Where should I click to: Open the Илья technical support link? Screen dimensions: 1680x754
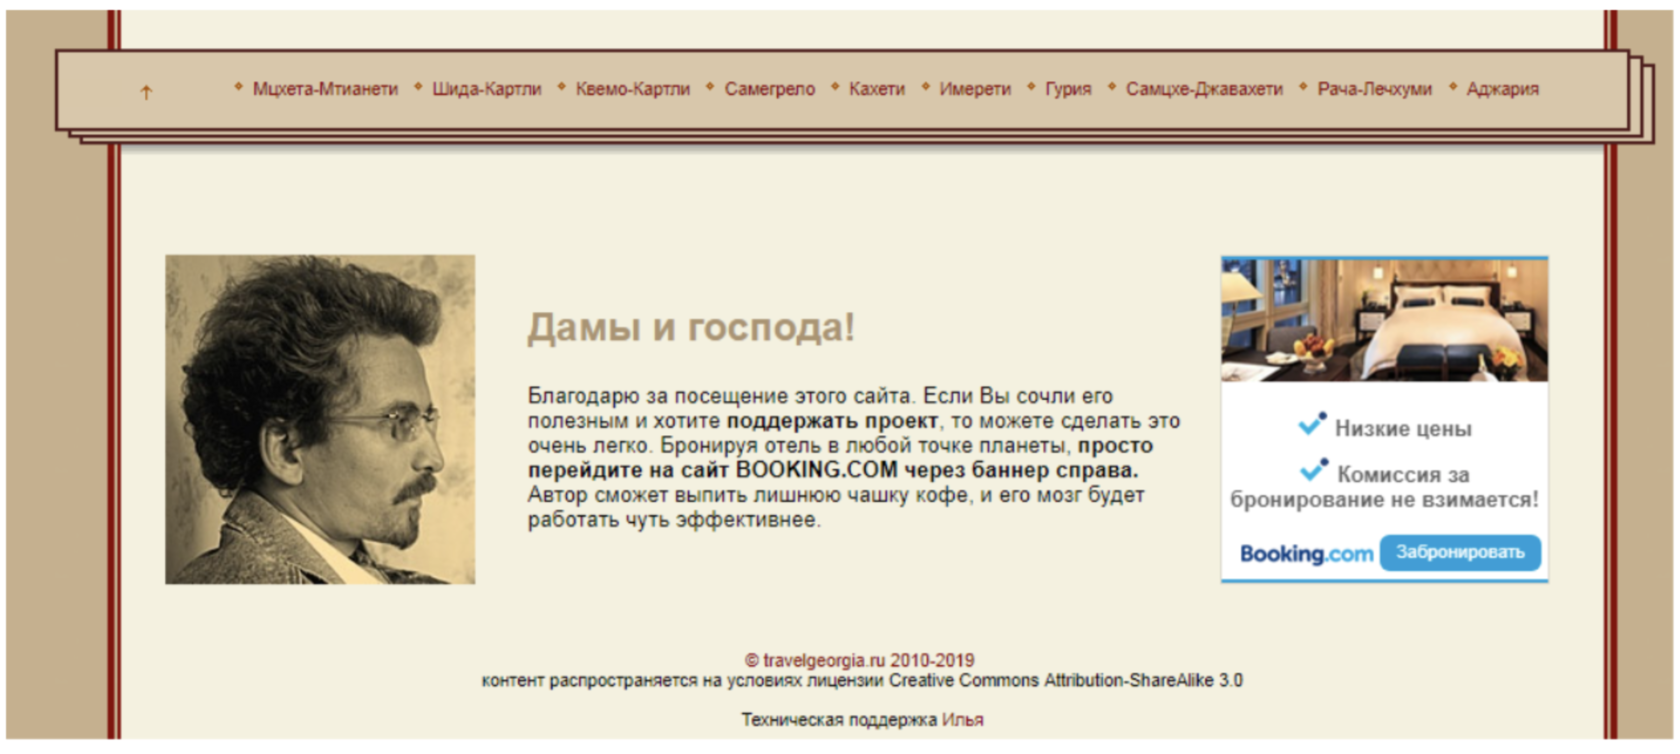click(x=962, y=720)
